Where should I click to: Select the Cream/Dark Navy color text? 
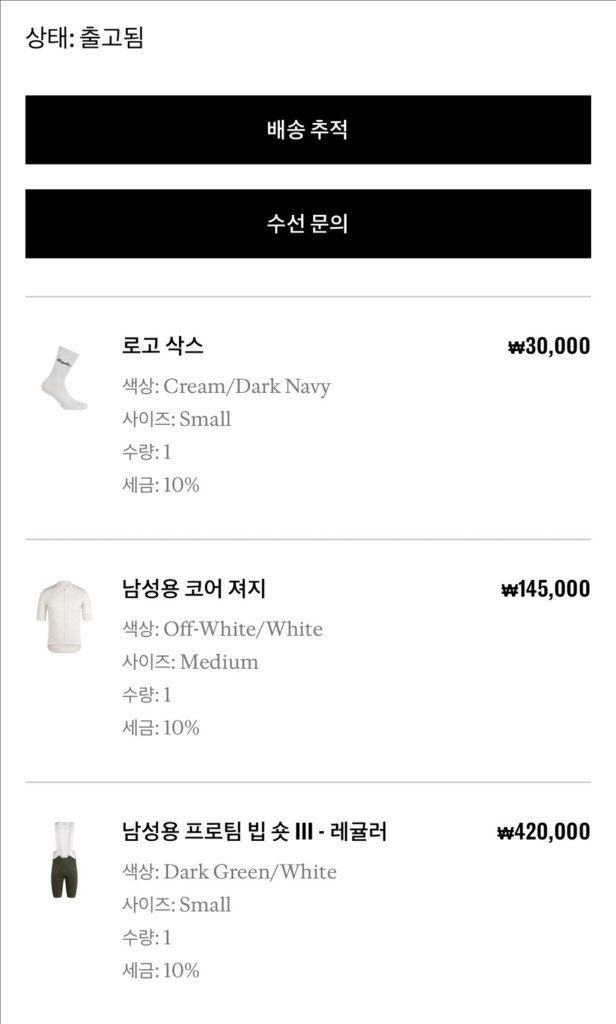point(224,386)
